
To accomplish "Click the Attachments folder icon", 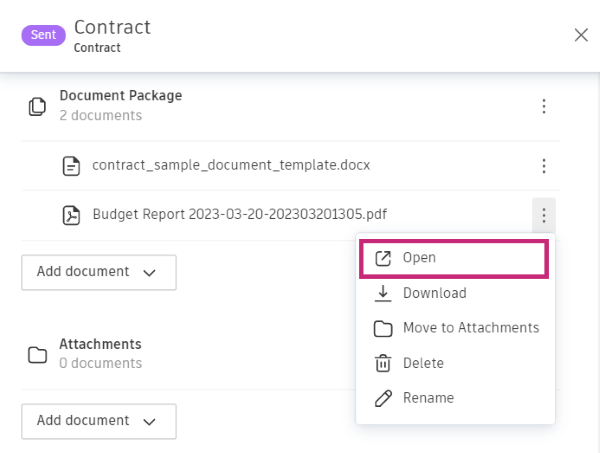I will [37, 354].
